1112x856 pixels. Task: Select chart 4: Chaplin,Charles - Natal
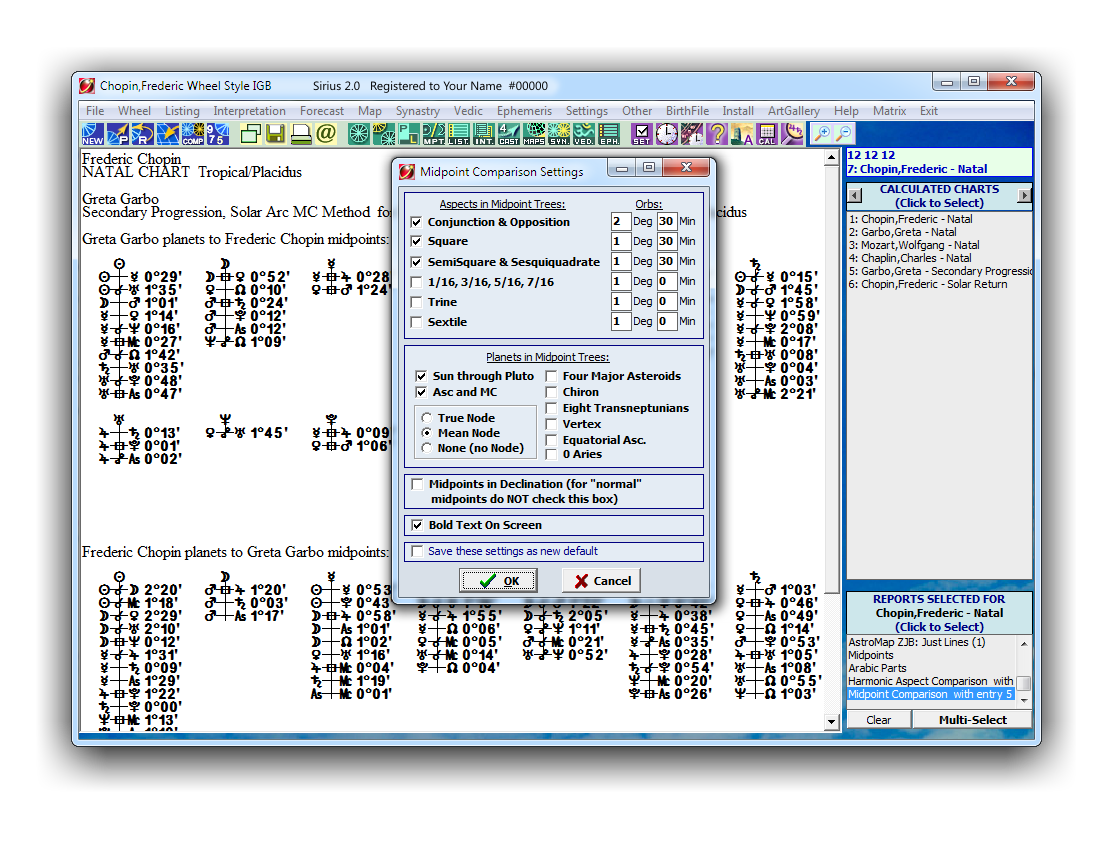[x=910, y=258]
